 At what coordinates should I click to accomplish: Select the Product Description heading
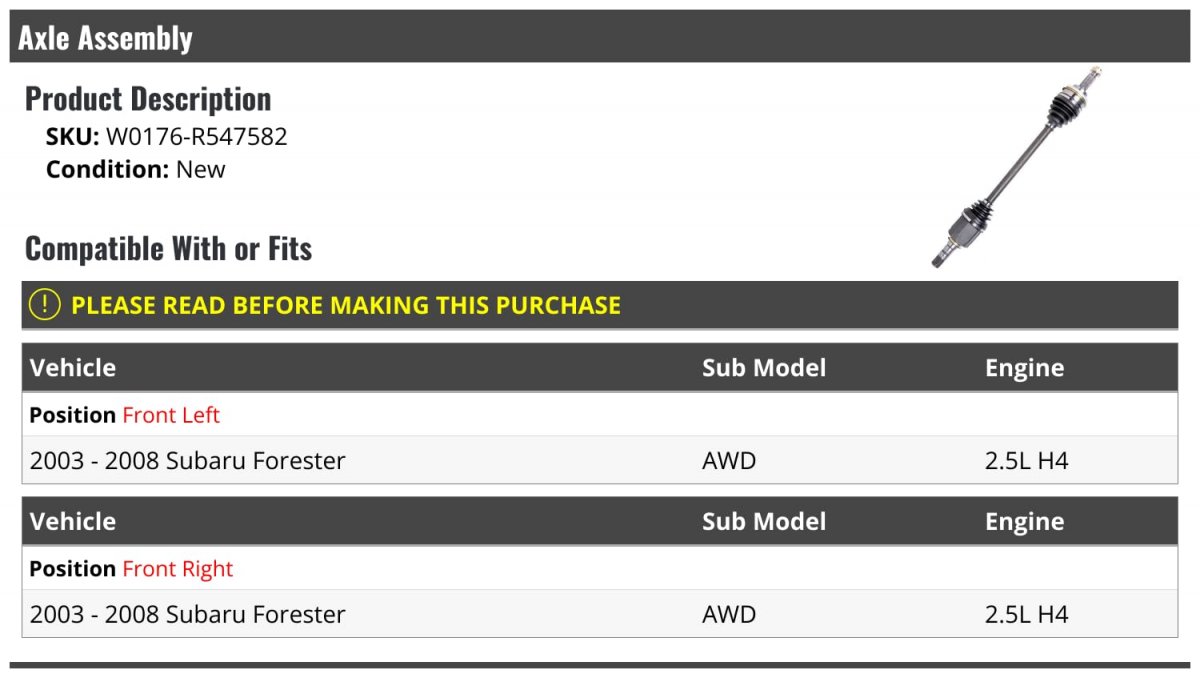pyautogui.click(x=148, y=99)
